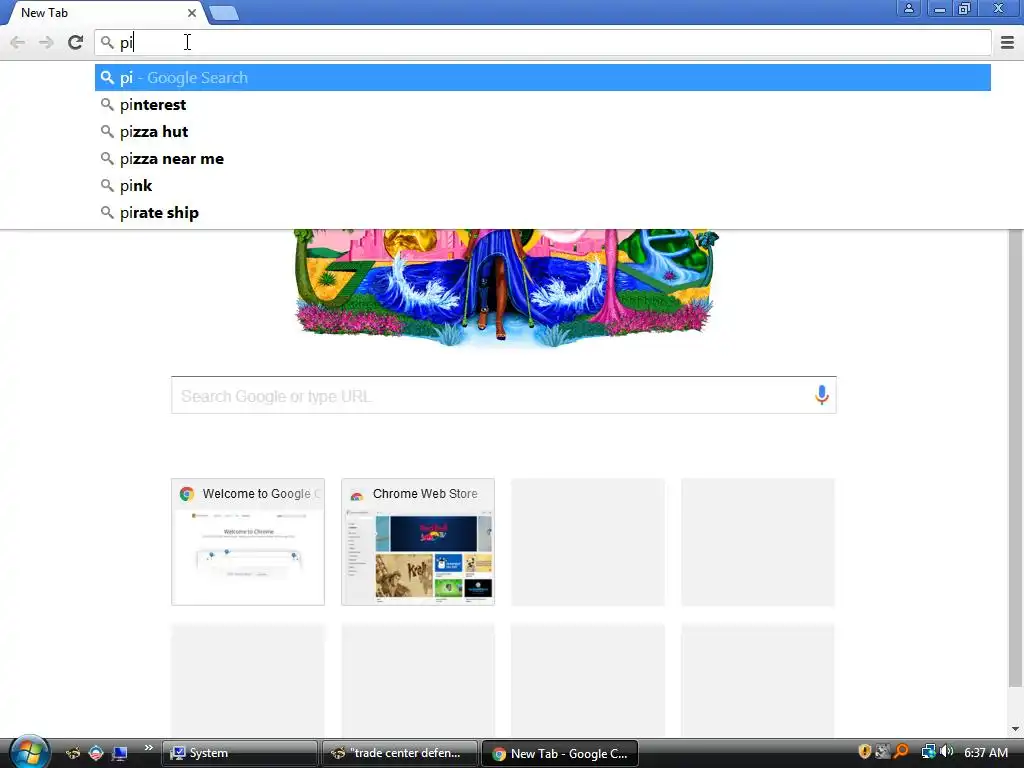Image resolution: width=1024 pixels, height=768 pixels.
Task: Pick the 'pizza near me' suggestion
Action: pos(543,159)
